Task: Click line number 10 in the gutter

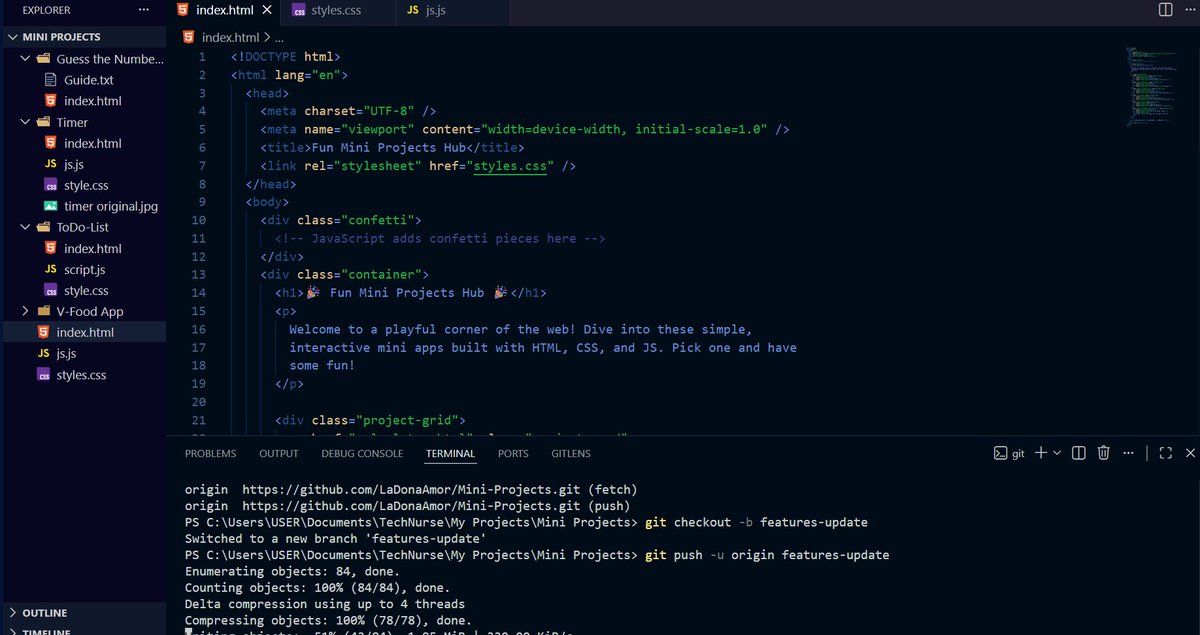Action: 199,220
